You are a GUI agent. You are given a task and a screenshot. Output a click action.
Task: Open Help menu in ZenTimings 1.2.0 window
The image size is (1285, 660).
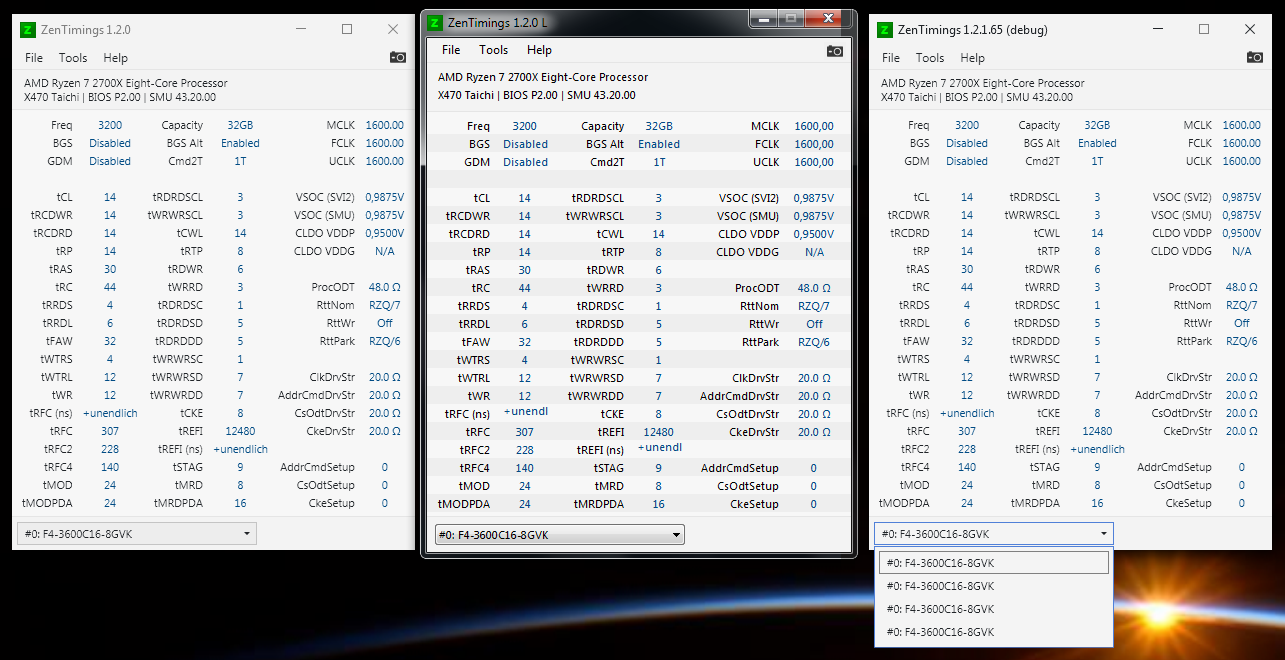pyautogui.click(x=115, y=58)
